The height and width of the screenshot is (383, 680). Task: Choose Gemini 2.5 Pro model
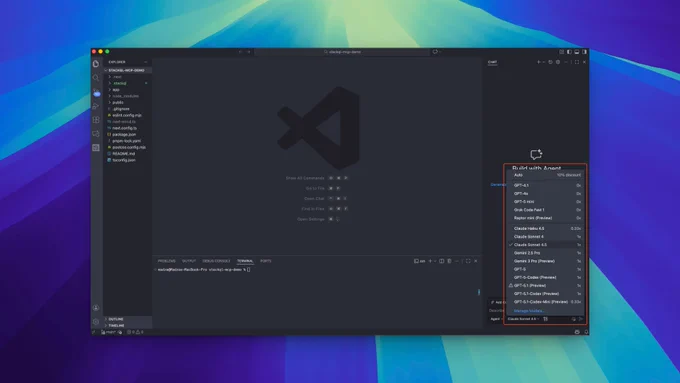tap(546, 253)
